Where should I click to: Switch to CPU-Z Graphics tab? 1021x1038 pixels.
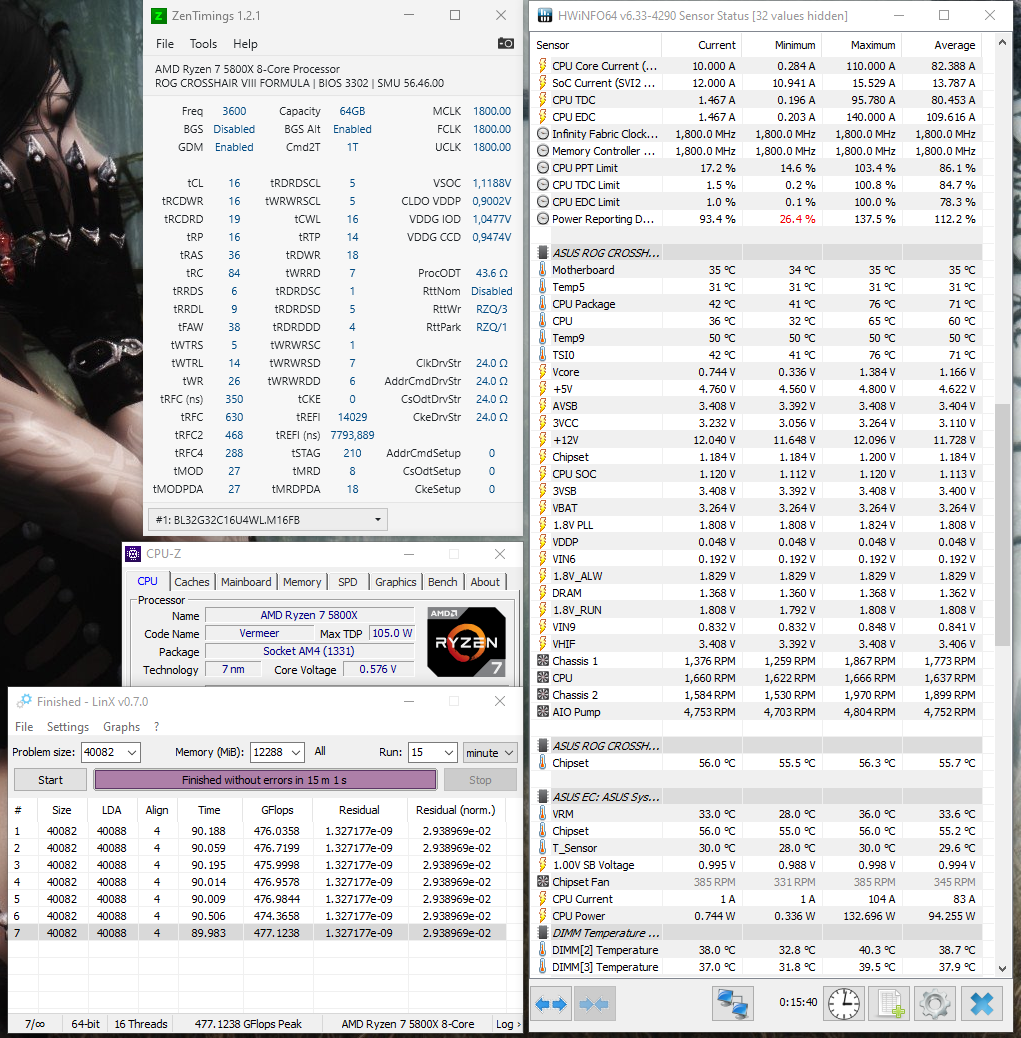point(396,582)
